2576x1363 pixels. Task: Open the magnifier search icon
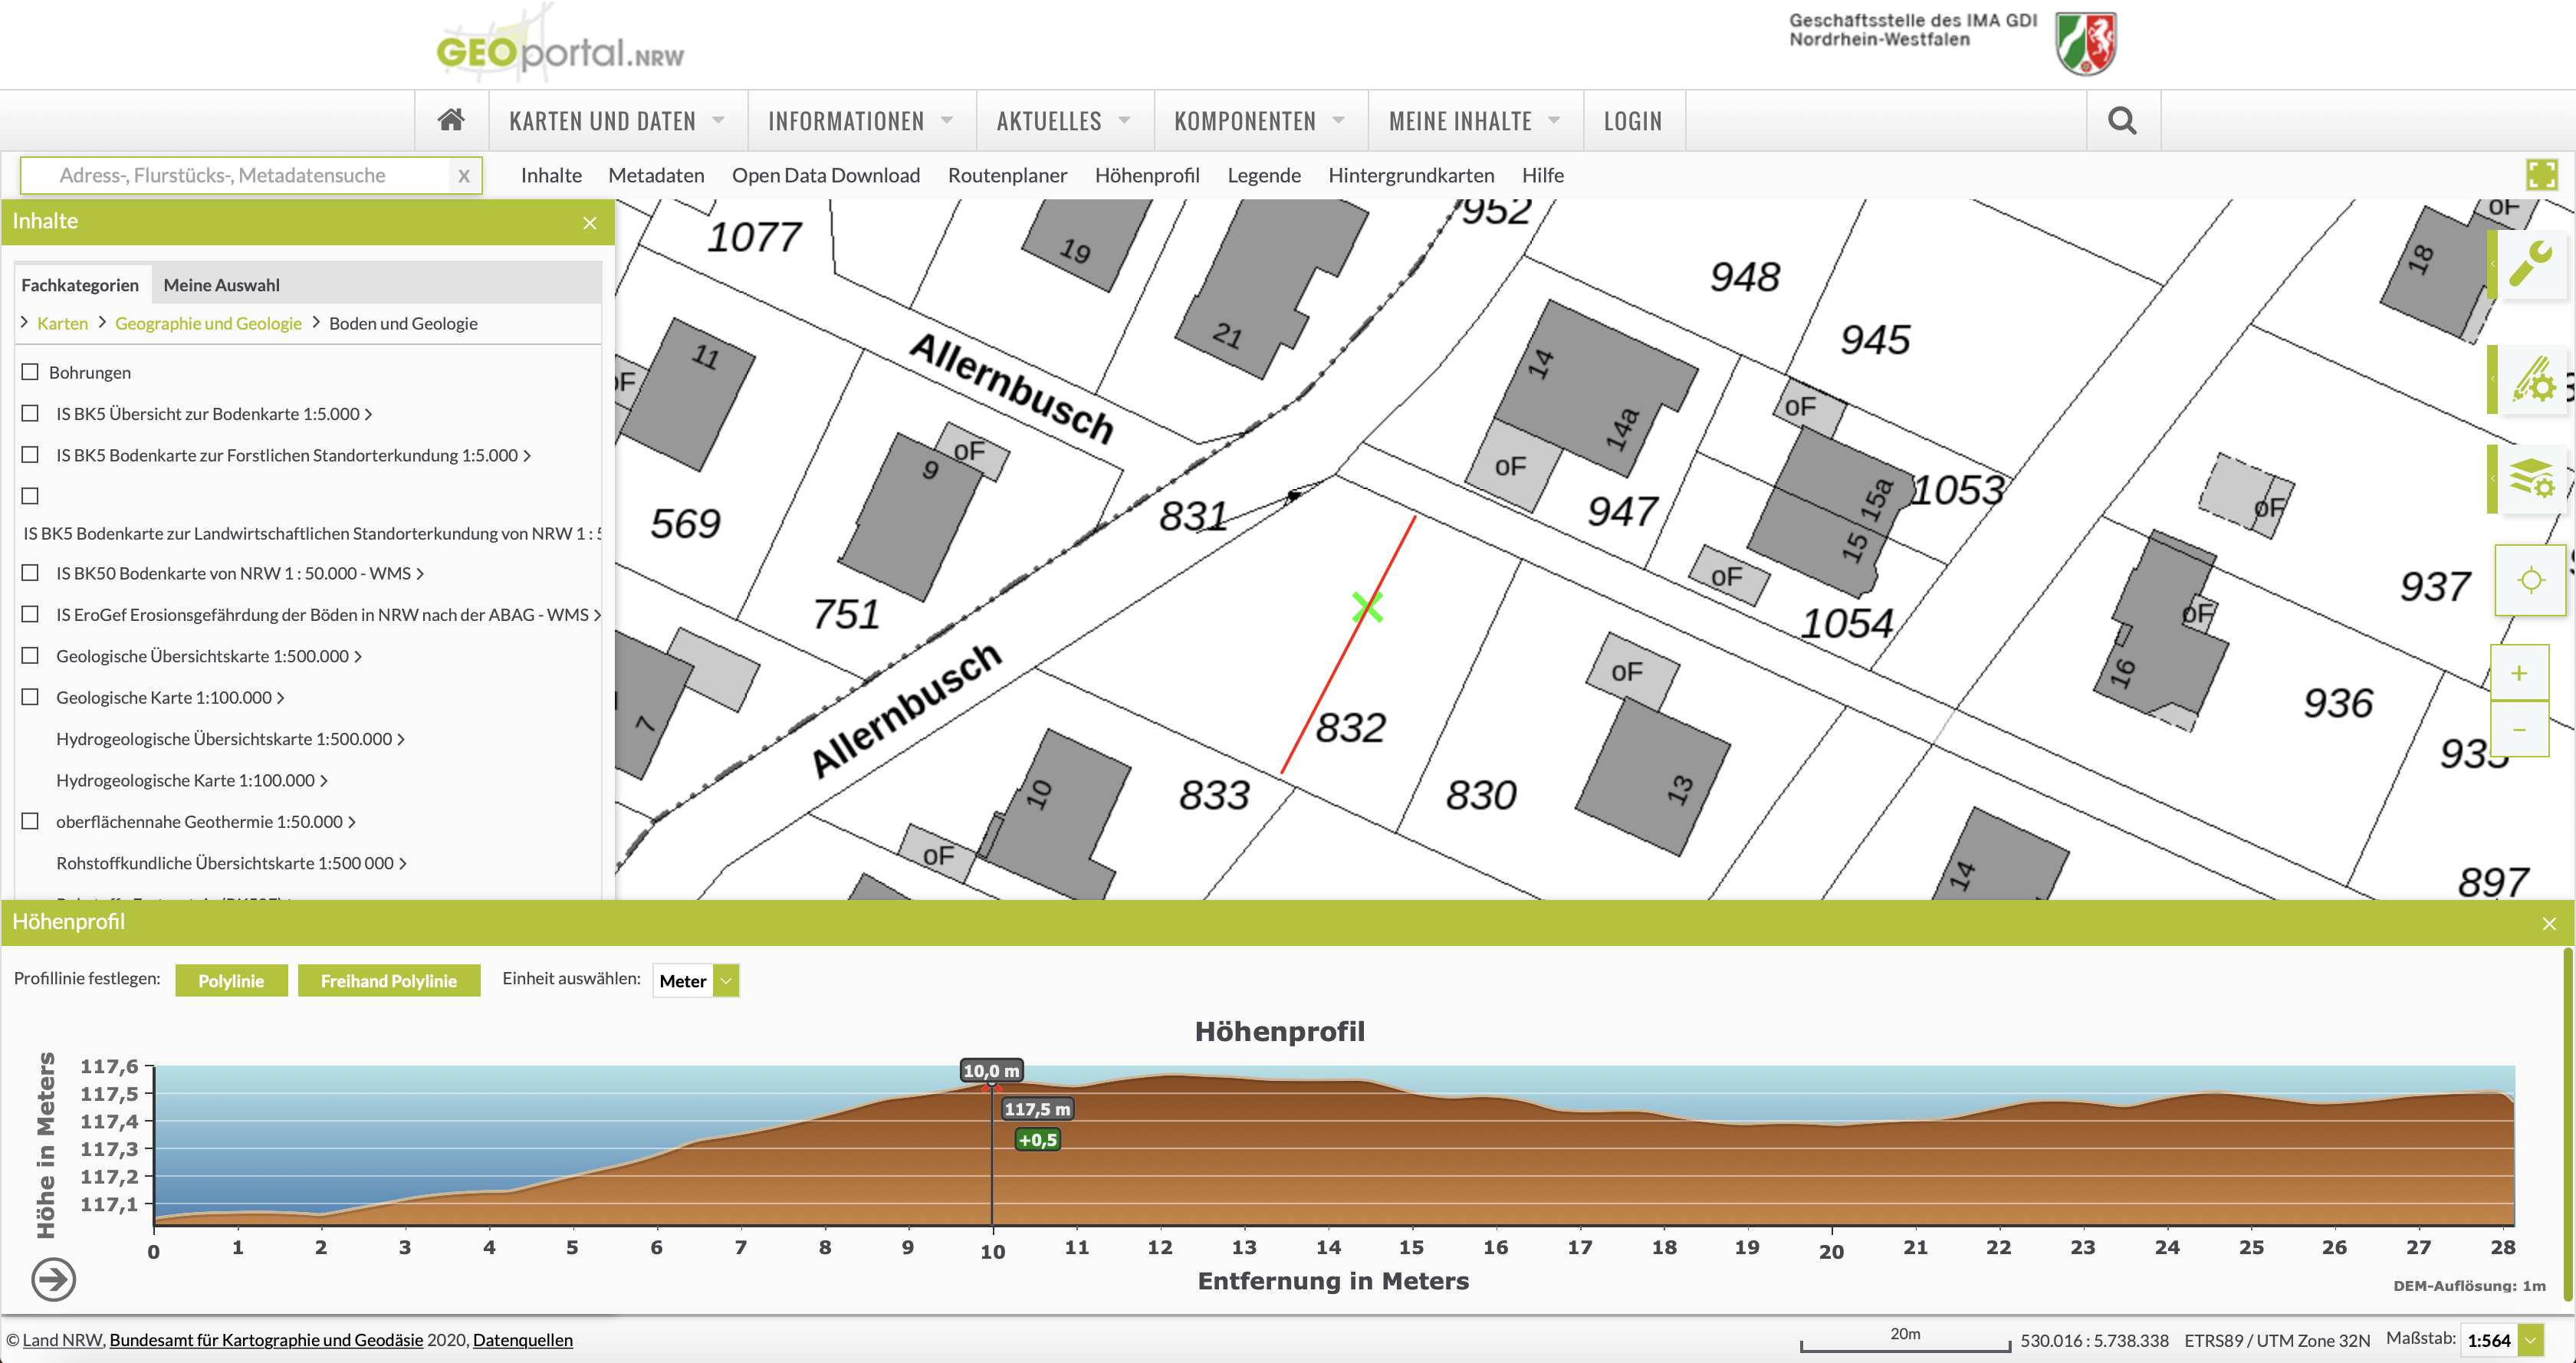(2122, 120)
